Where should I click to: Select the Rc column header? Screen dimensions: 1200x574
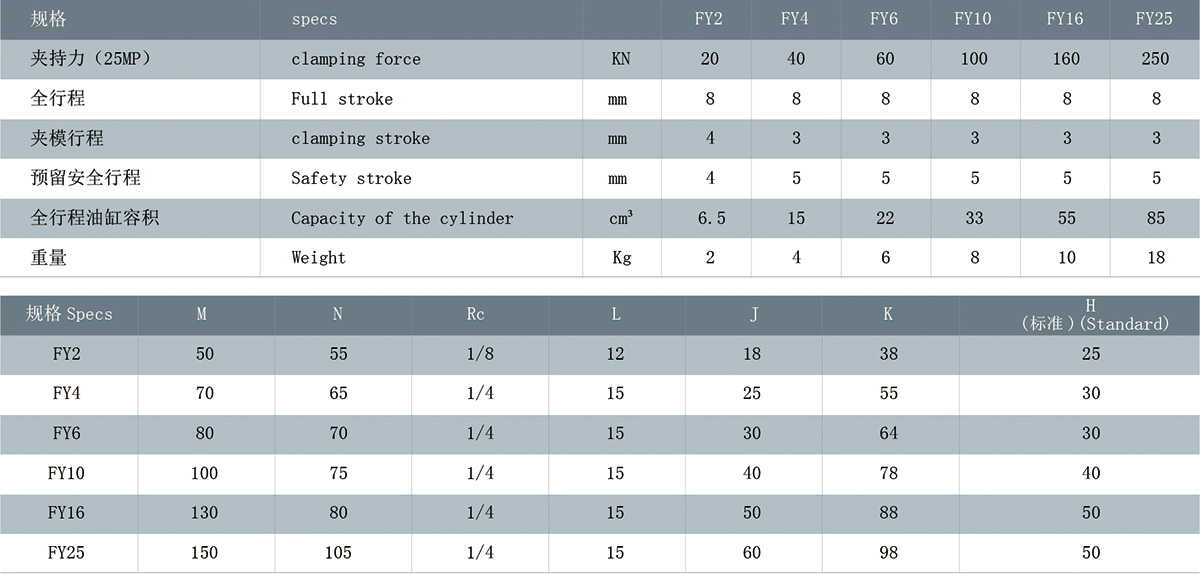click(476, 314)
